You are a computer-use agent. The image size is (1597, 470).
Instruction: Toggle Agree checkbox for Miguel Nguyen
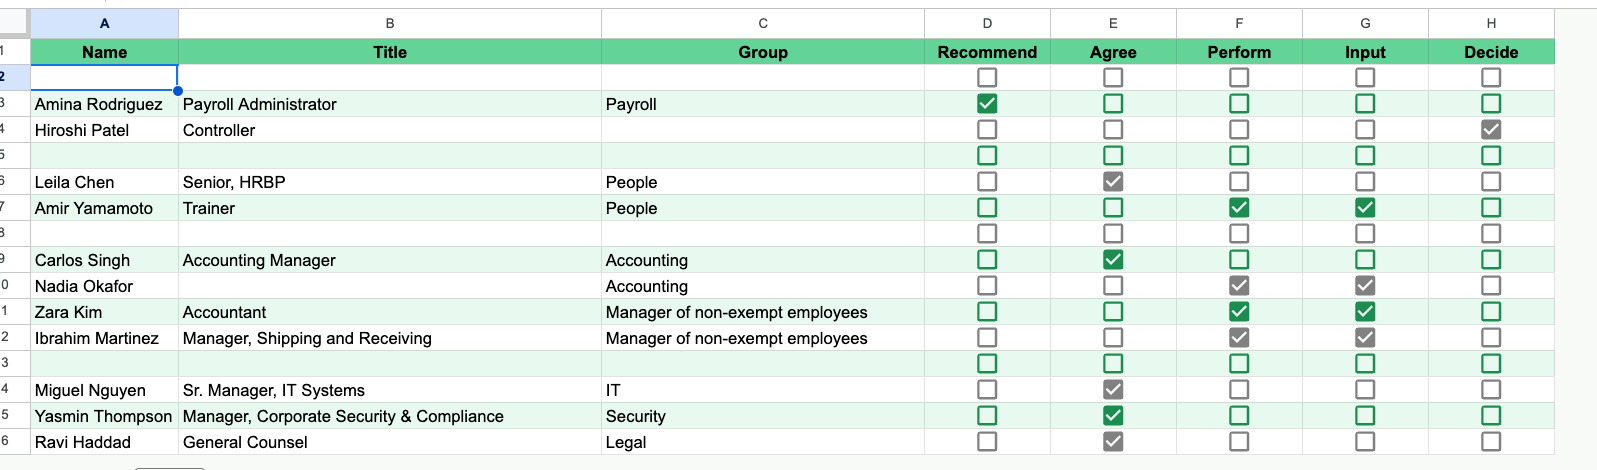coord(1113,389)
